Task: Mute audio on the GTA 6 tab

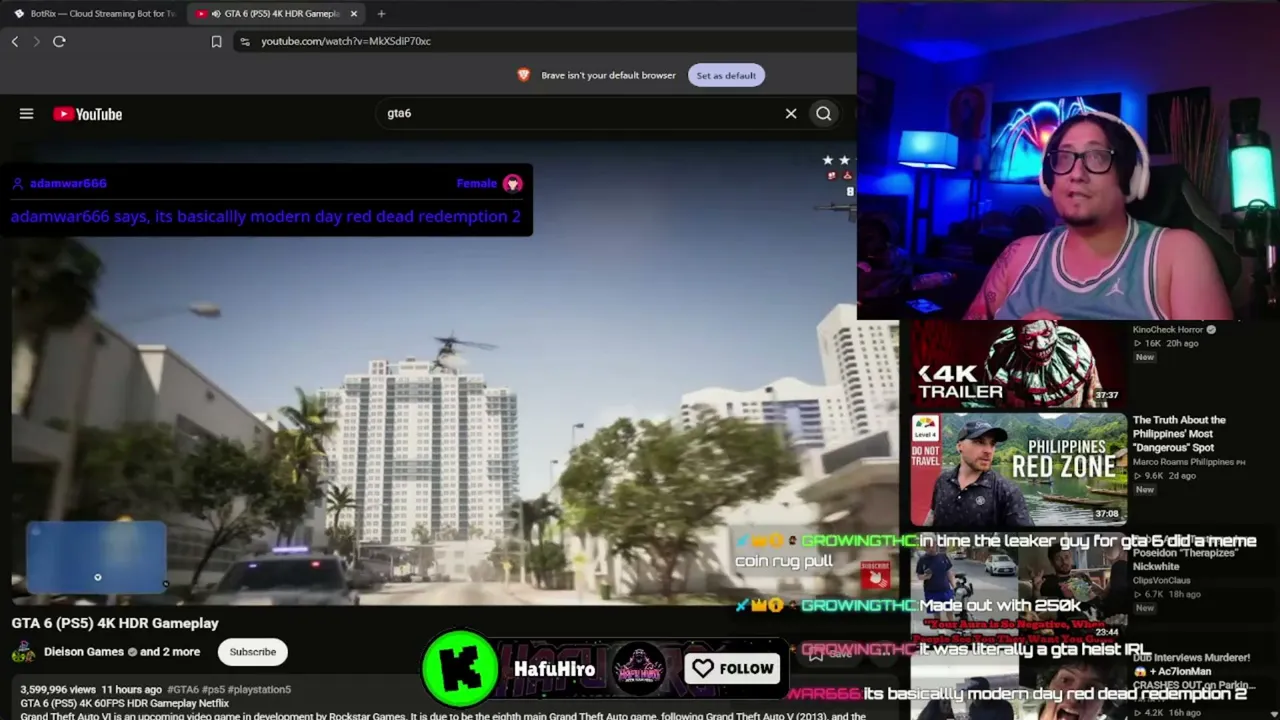Action: (x=216, y=14)
